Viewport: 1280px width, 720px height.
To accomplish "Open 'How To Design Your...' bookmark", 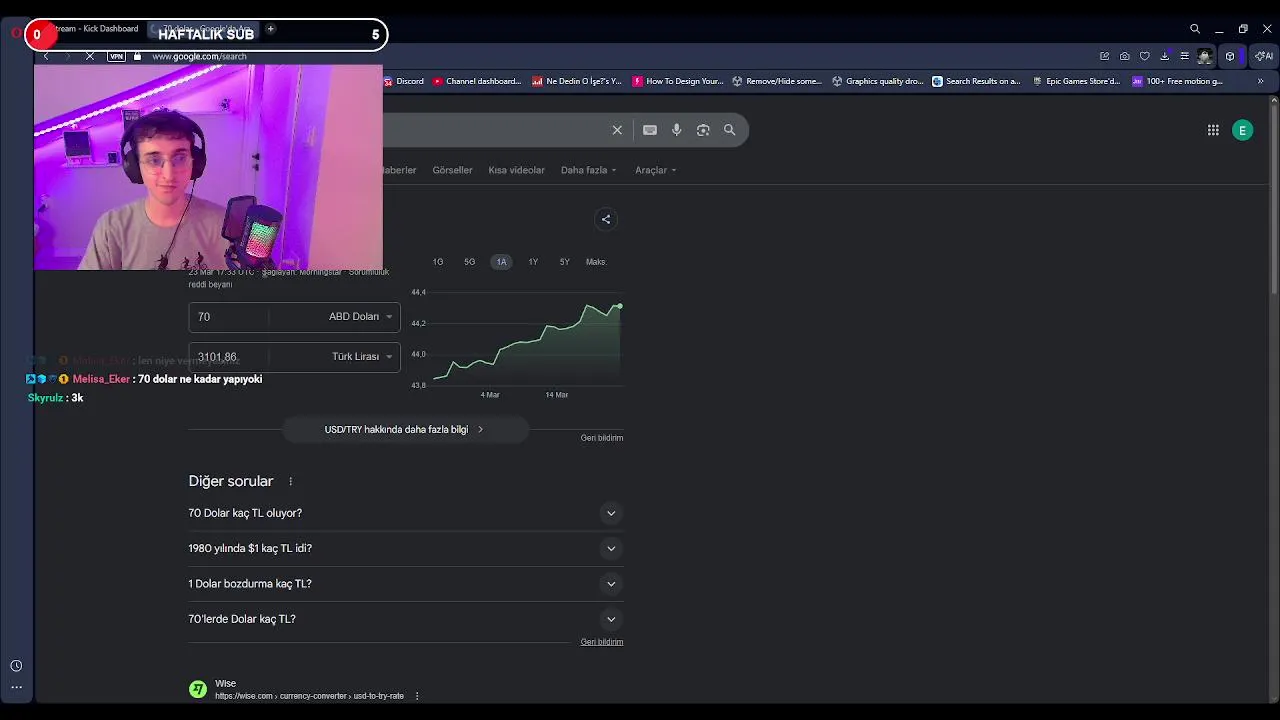I will [x=678, y=81].
